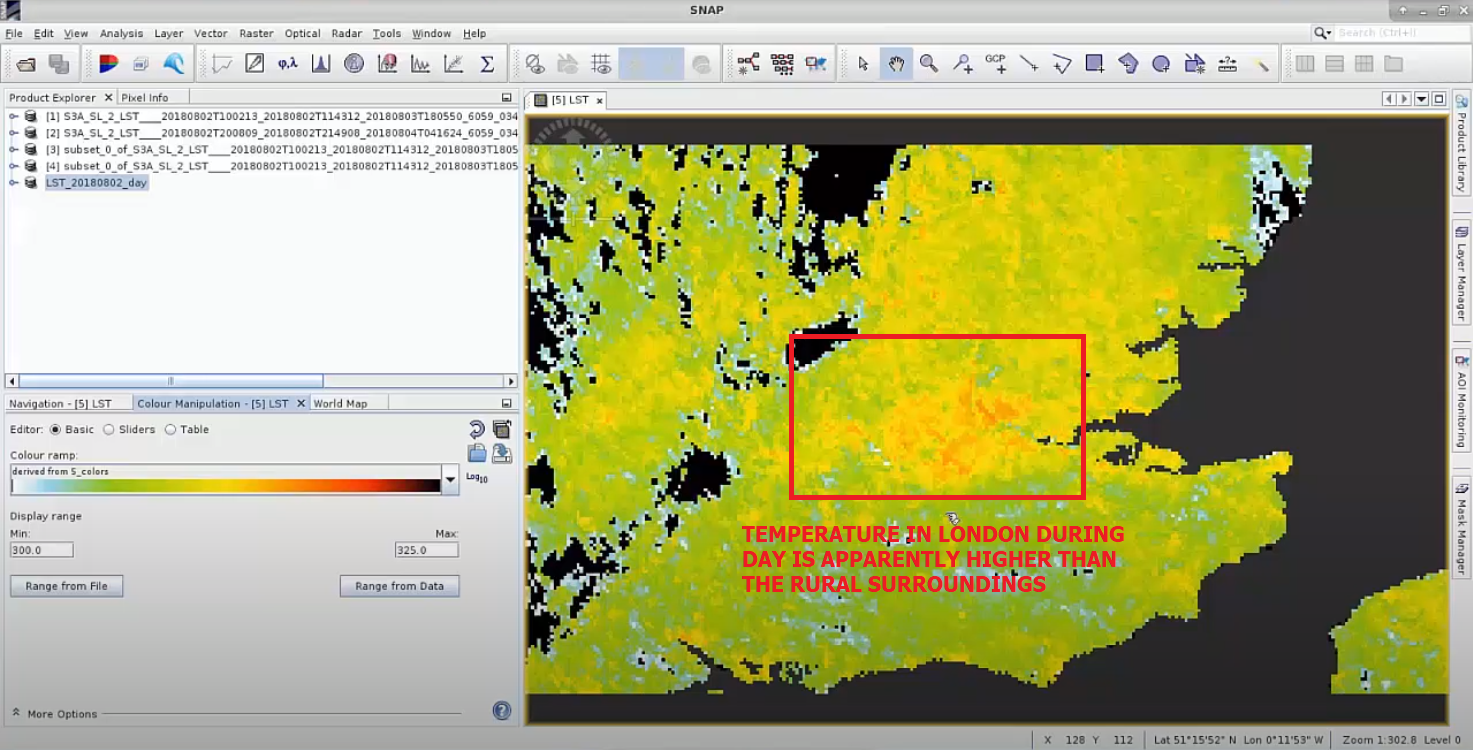Open the Statistics sigma tool
This screenshot has width=1473, height=750.
487,64
